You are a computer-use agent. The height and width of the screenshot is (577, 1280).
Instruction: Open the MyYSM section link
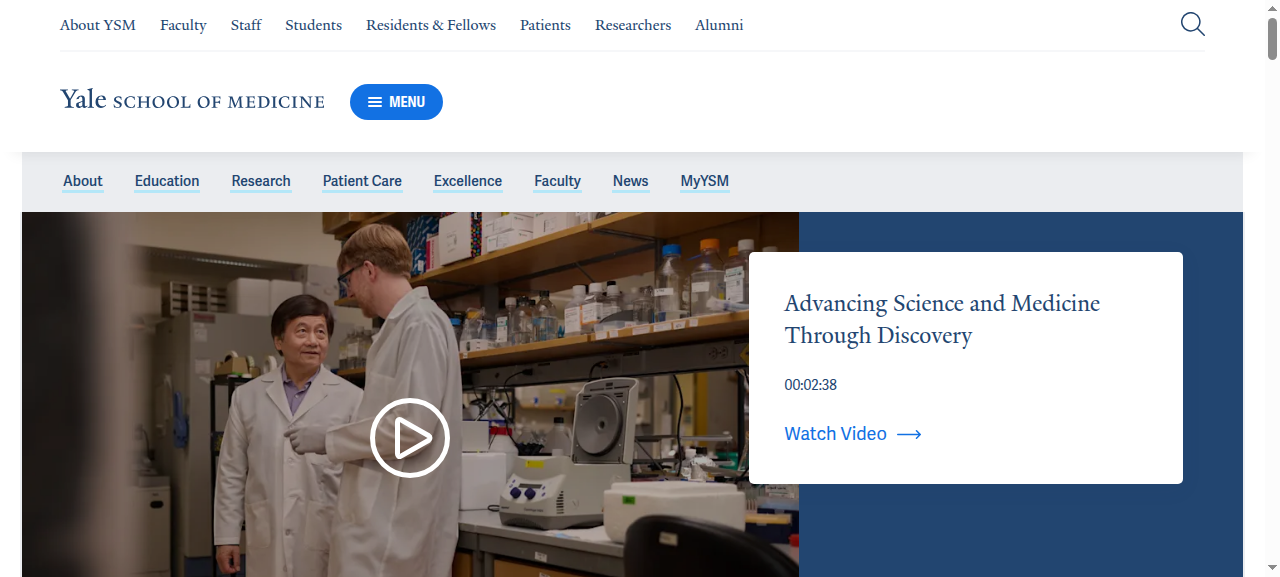tap(705, 181)
